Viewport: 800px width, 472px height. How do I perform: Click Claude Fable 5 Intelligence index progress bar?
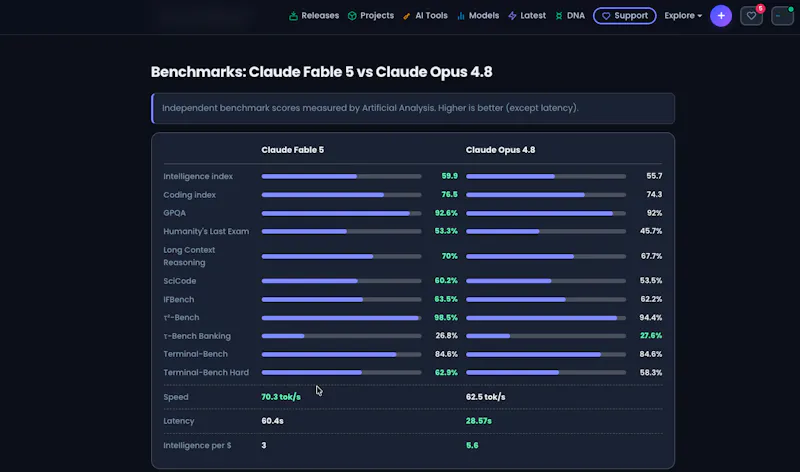pos(341,176)
